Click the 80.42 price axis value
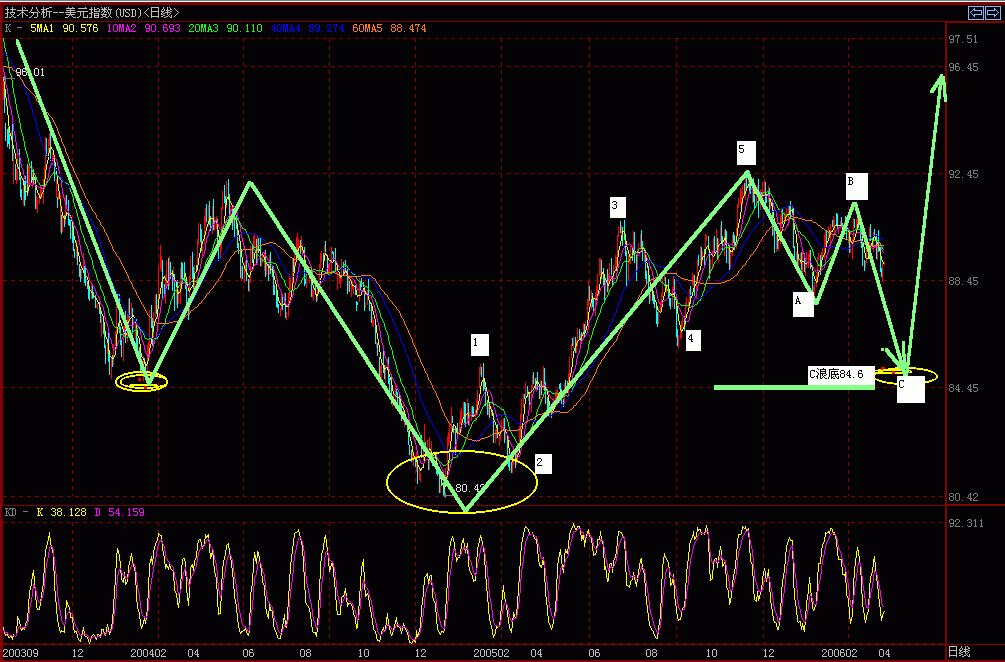Screen dimensions: 1005x662 (x=964, y=497)
